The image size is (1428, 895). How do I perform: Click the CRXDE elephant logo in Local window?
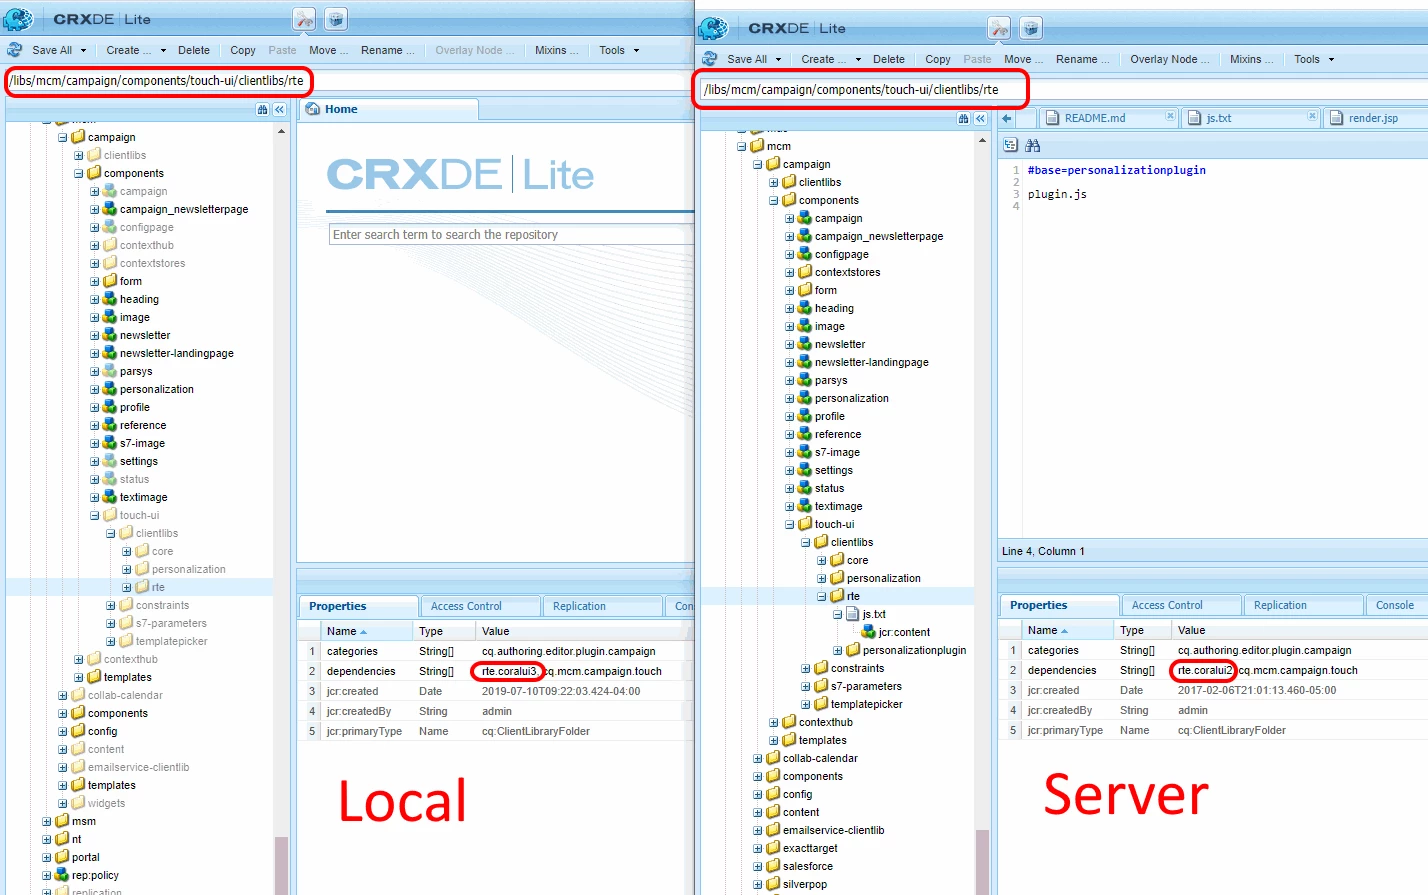[18, 19]
